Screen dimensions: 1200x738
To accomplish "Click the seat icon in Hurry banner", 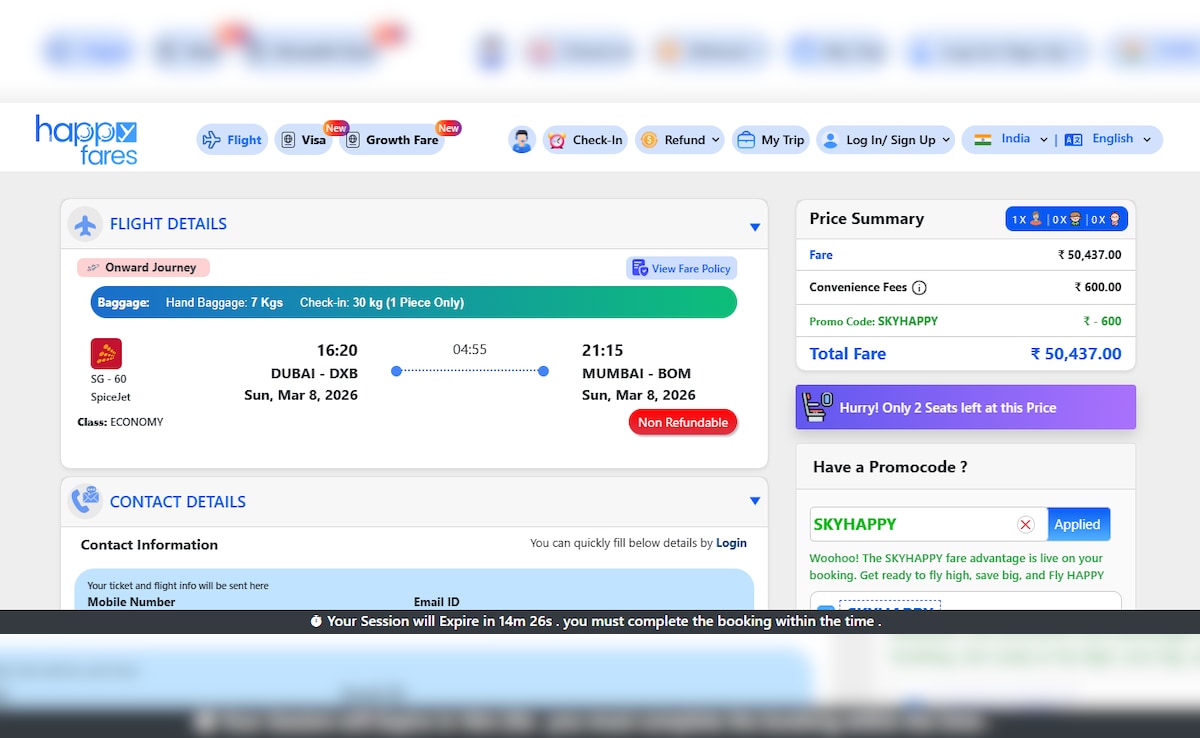I will [820, 408].
